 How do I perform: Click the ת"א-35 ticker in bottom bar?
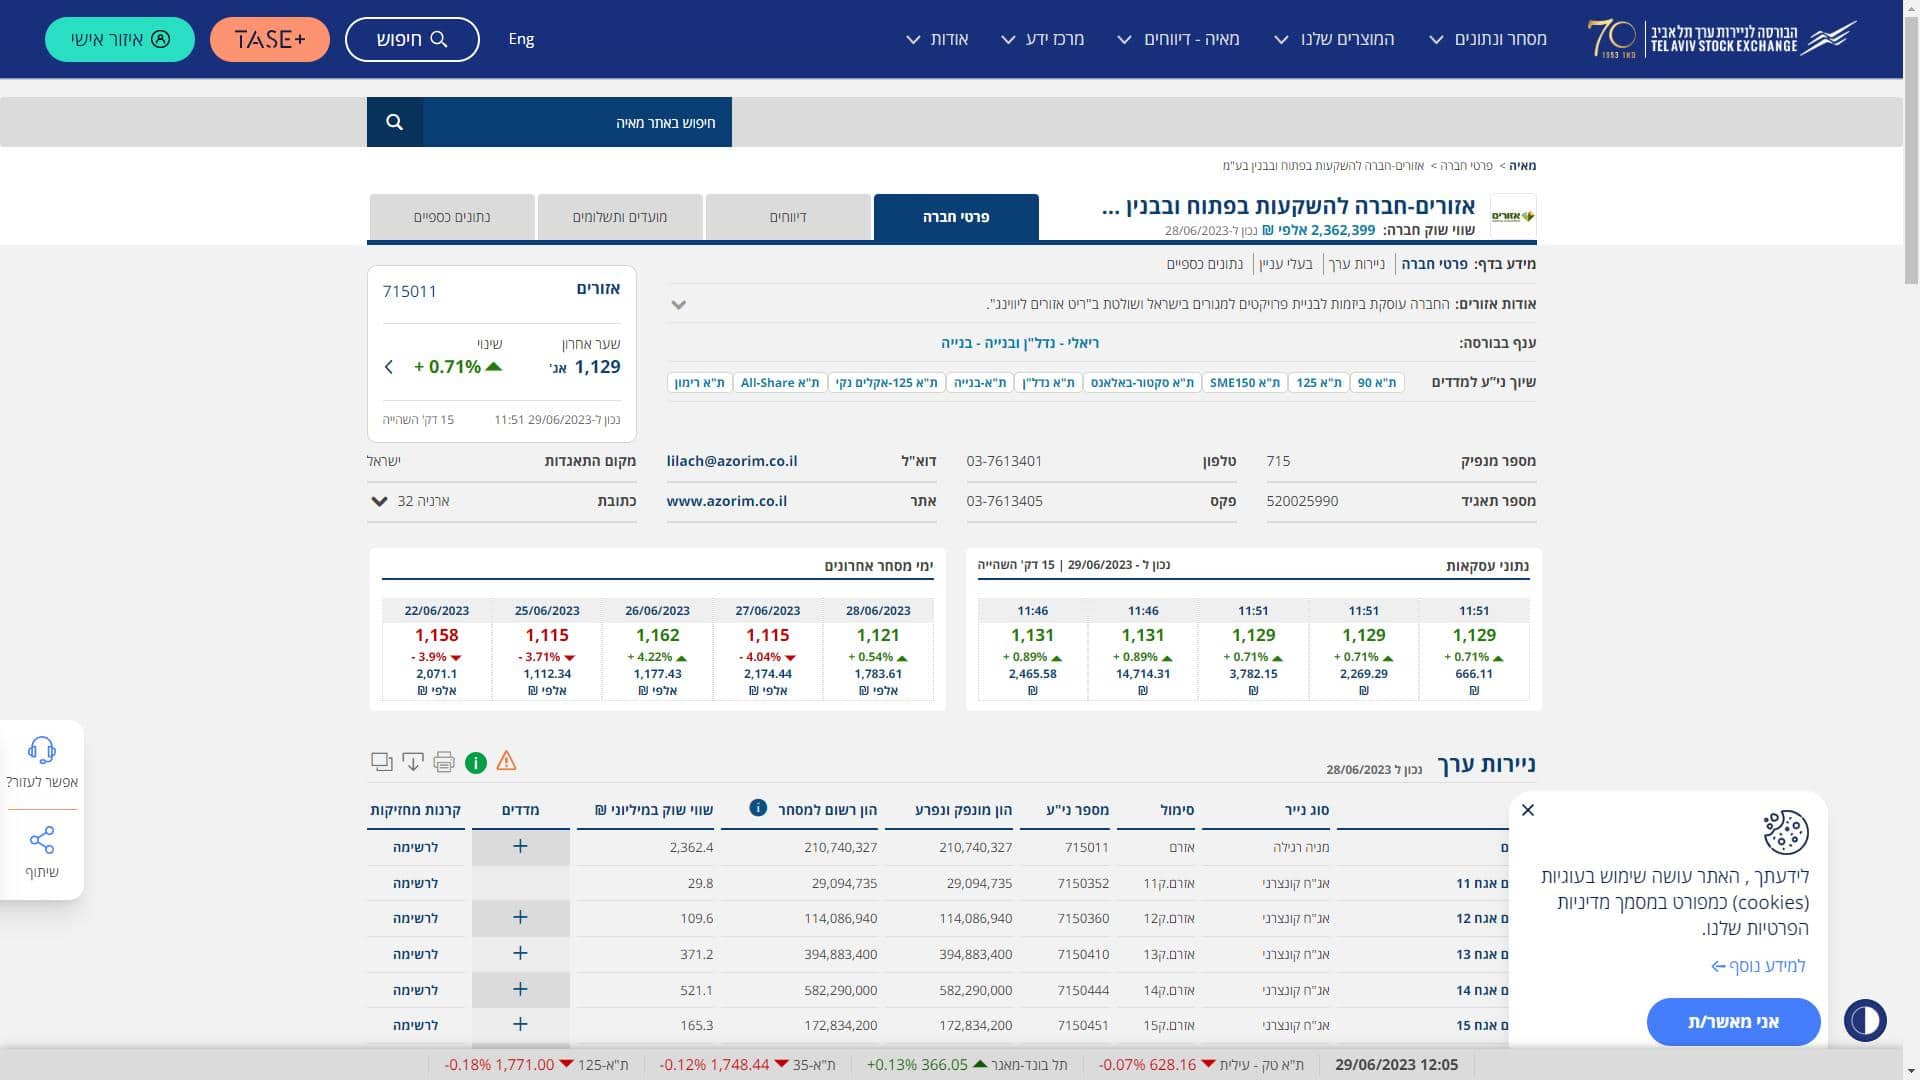747,1065
